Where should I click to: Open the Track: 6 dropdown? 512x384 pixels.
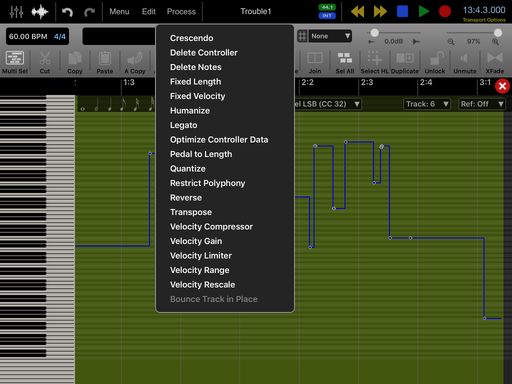tap(427, 104)
